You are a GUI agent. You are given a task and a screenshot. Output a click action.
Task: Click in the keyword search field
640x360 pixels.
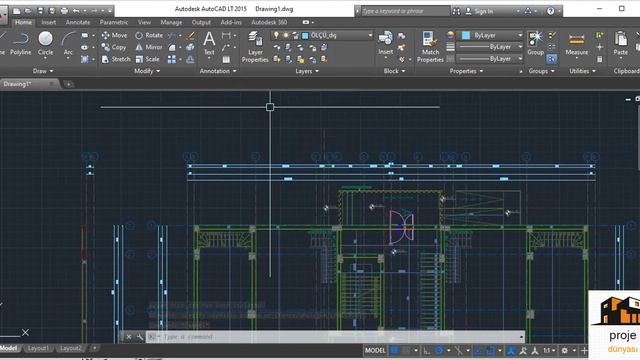click(405, 11)
